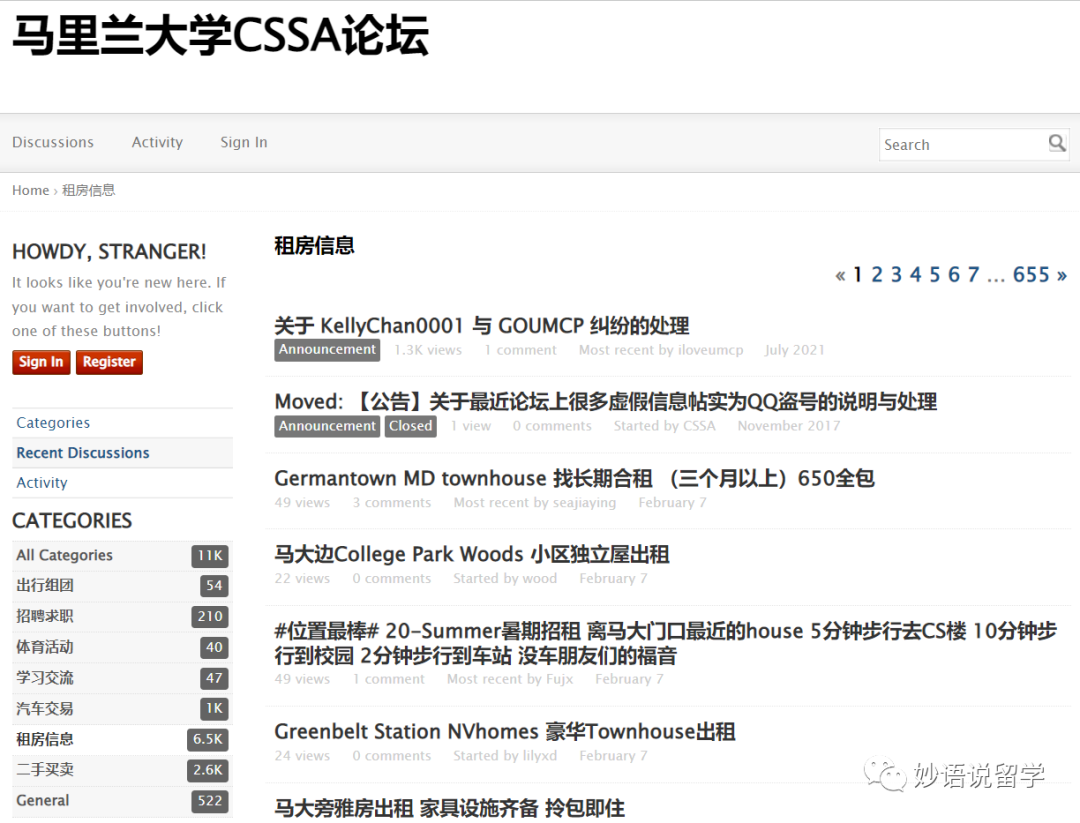Open Germantown MD townhouse 找长期合租 thread
This screenshot has height=823, width=1080.
[574, 477]
